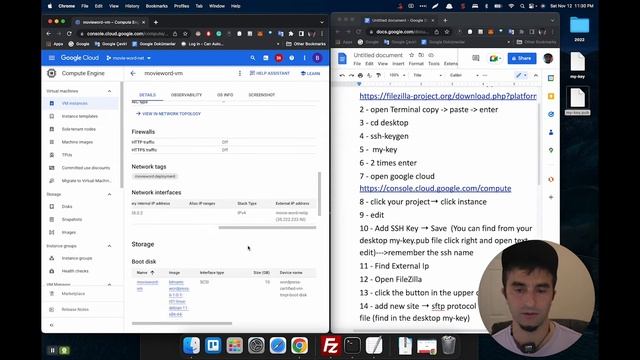Select Disks in sidebar
Image resolution: width=640 pixels, height=360 pixels.
(67, 207)
